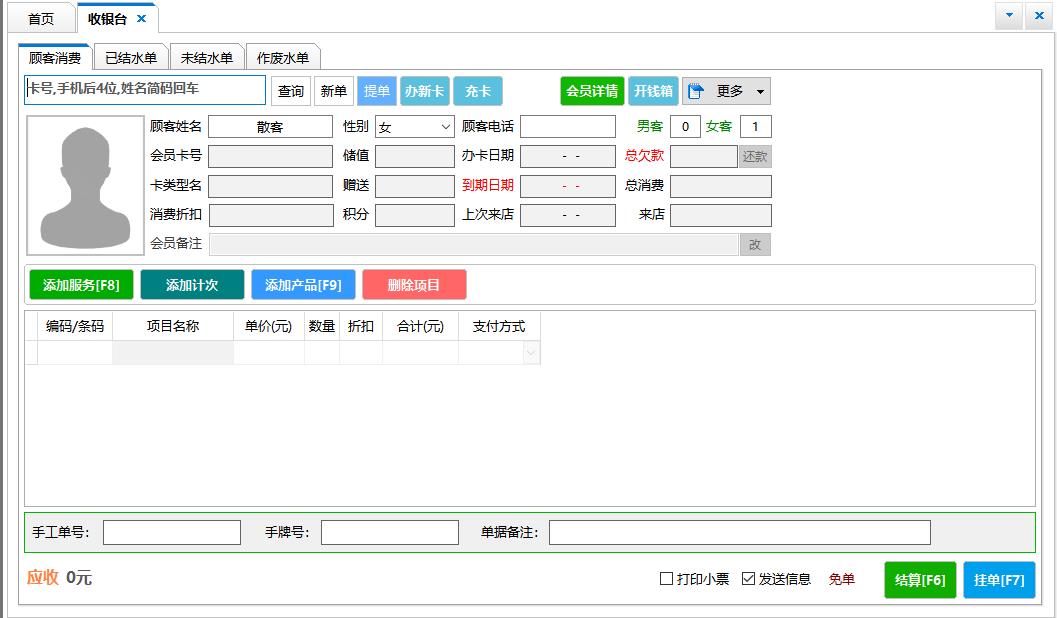Click the 充卡 recharge button

click(x=477, y=91)
